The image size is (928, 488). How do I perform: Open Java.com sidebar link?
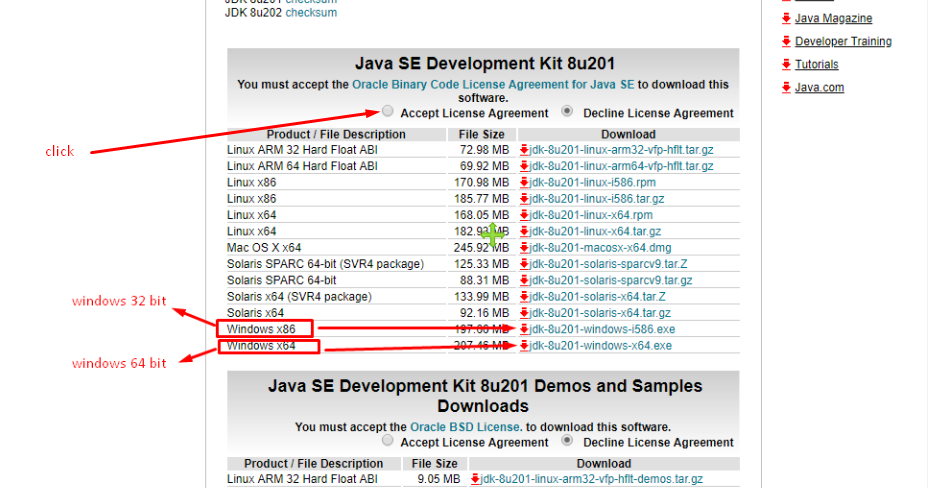820,88
